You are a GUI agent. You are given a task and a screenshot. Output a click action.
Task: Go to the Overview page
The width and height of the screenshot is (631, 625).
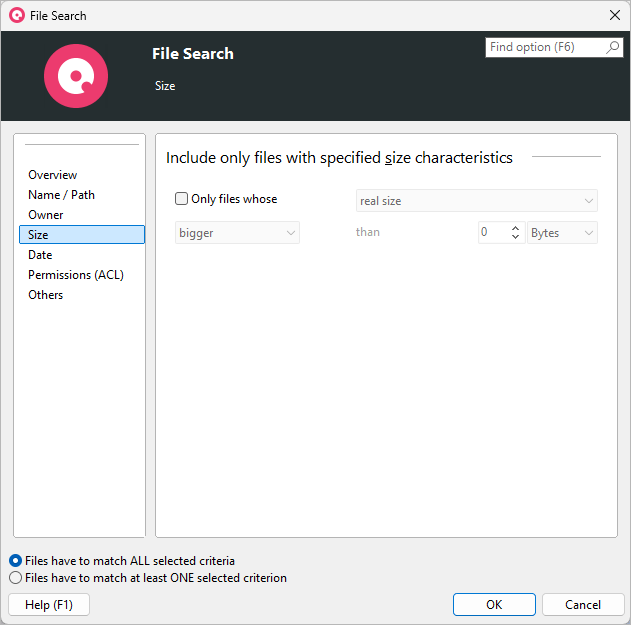coord(52,175)
